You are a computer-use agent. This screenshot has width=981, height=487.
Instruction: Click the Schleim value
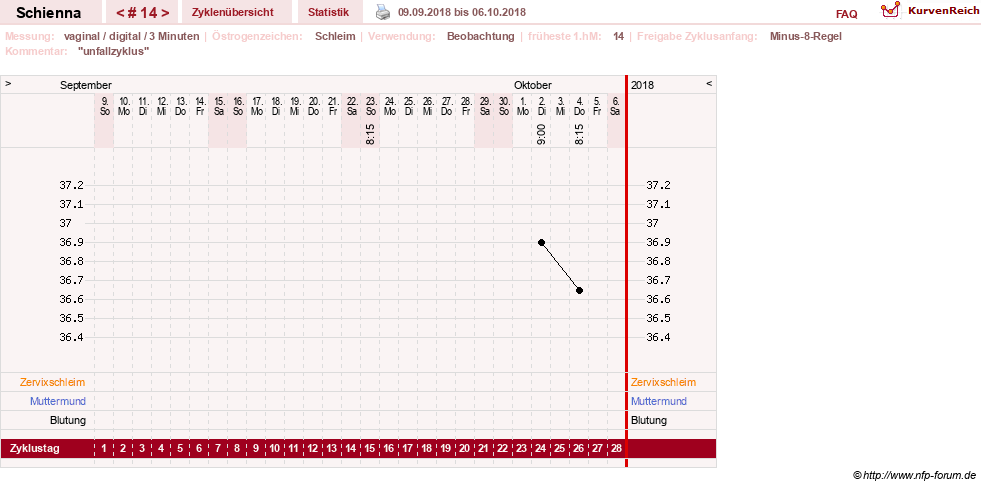pyautogui.click(x=335, y=36)
